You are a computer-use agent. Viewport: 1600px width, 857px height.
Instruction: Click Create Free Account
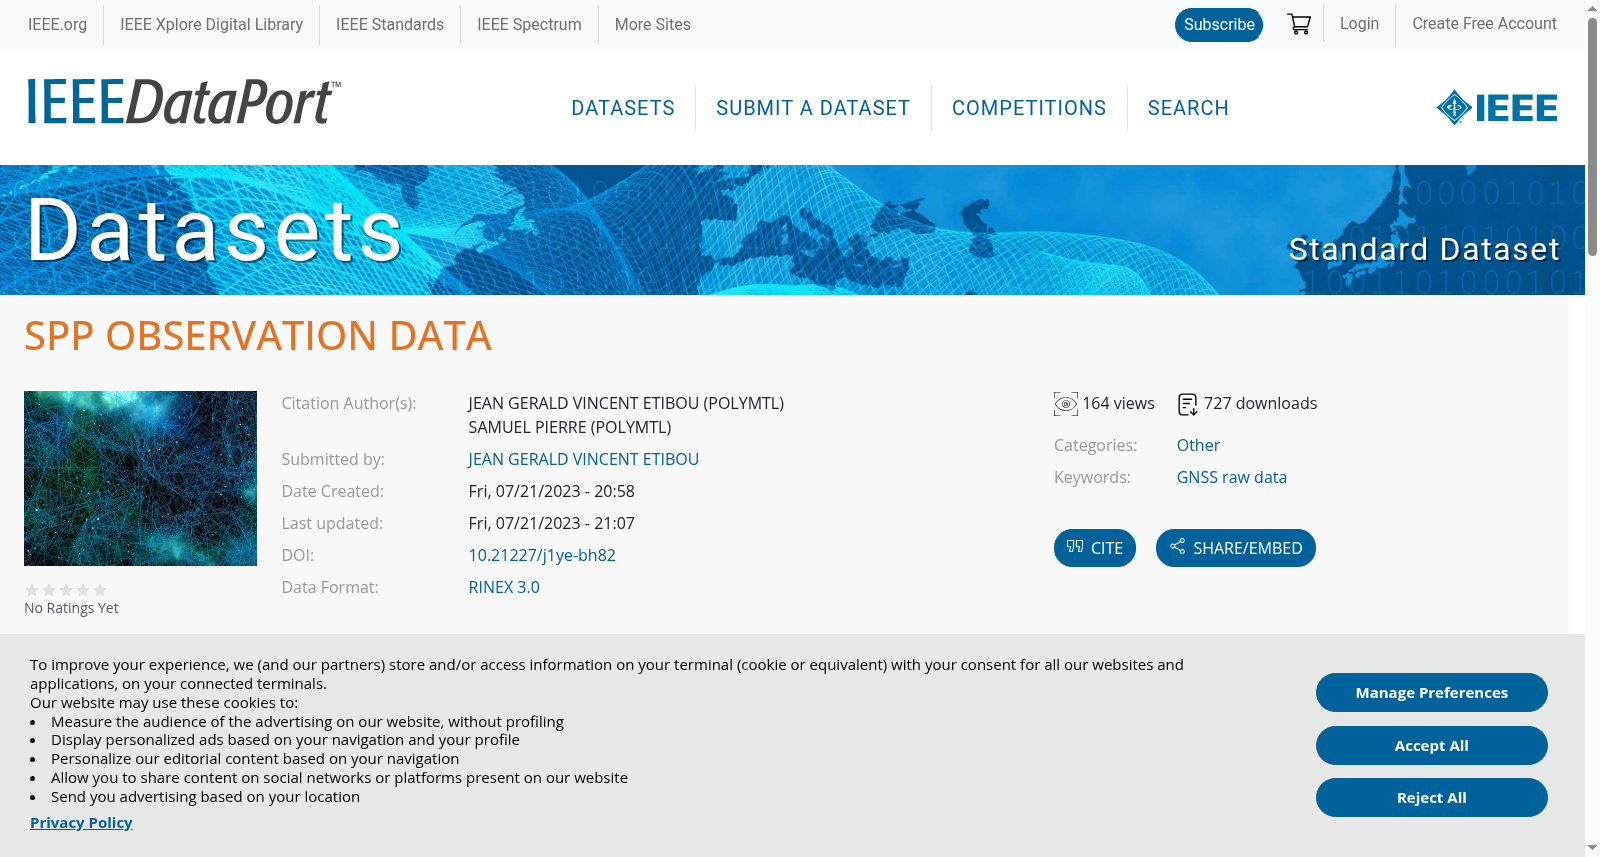point(1484,24)
